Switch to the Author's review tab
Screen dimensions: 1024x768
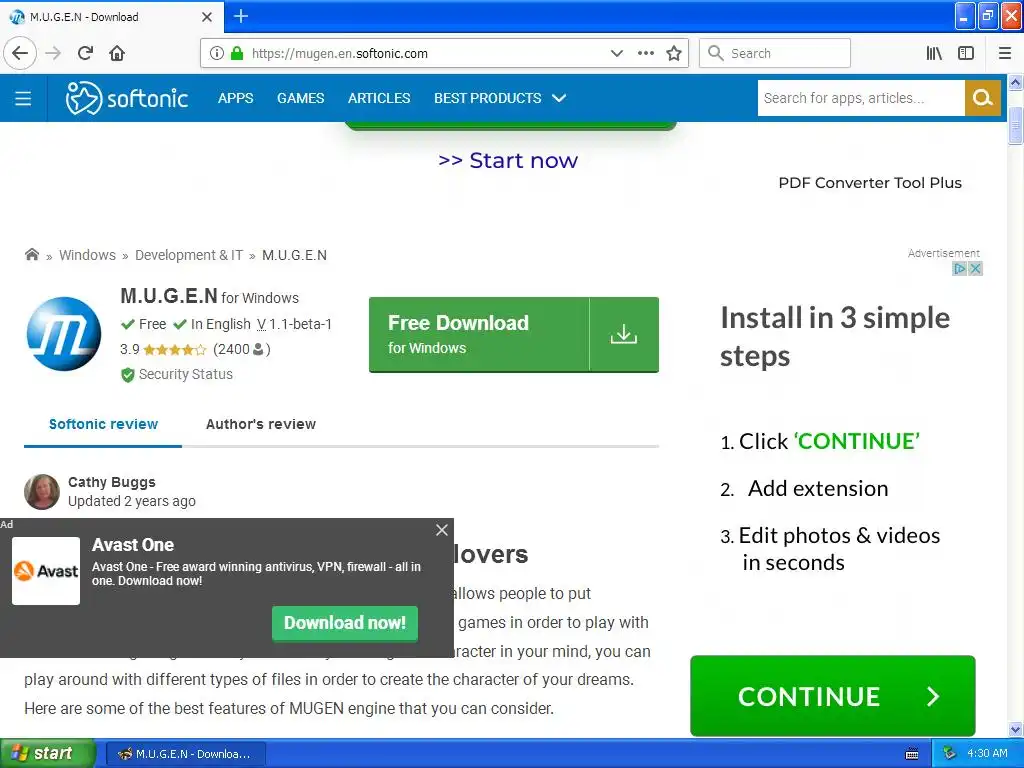(x=261, y=424)
